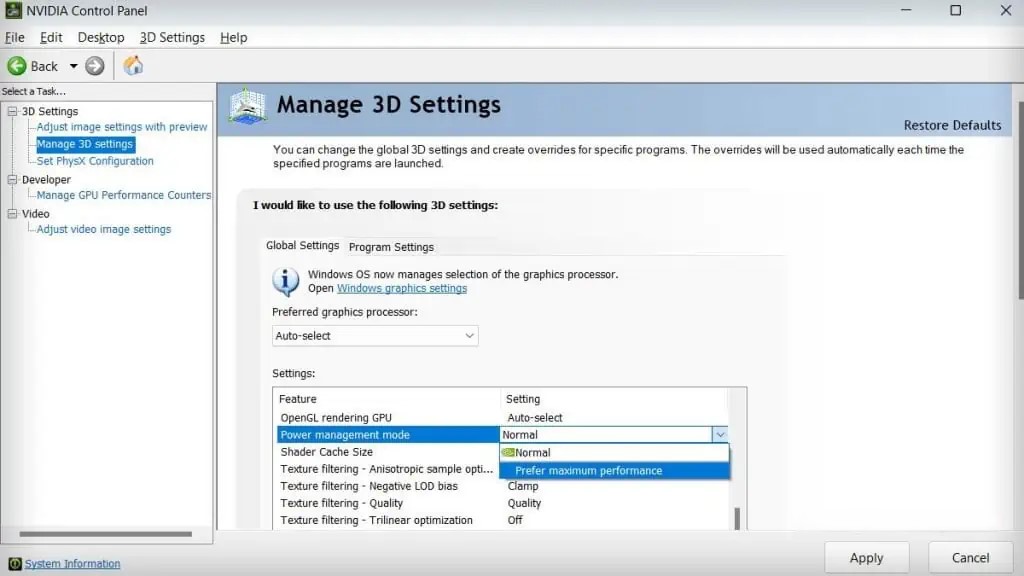This screenshot has width=1024, height=576.
Task: Click Restore Defaults
Action: [x=952, y=125]
